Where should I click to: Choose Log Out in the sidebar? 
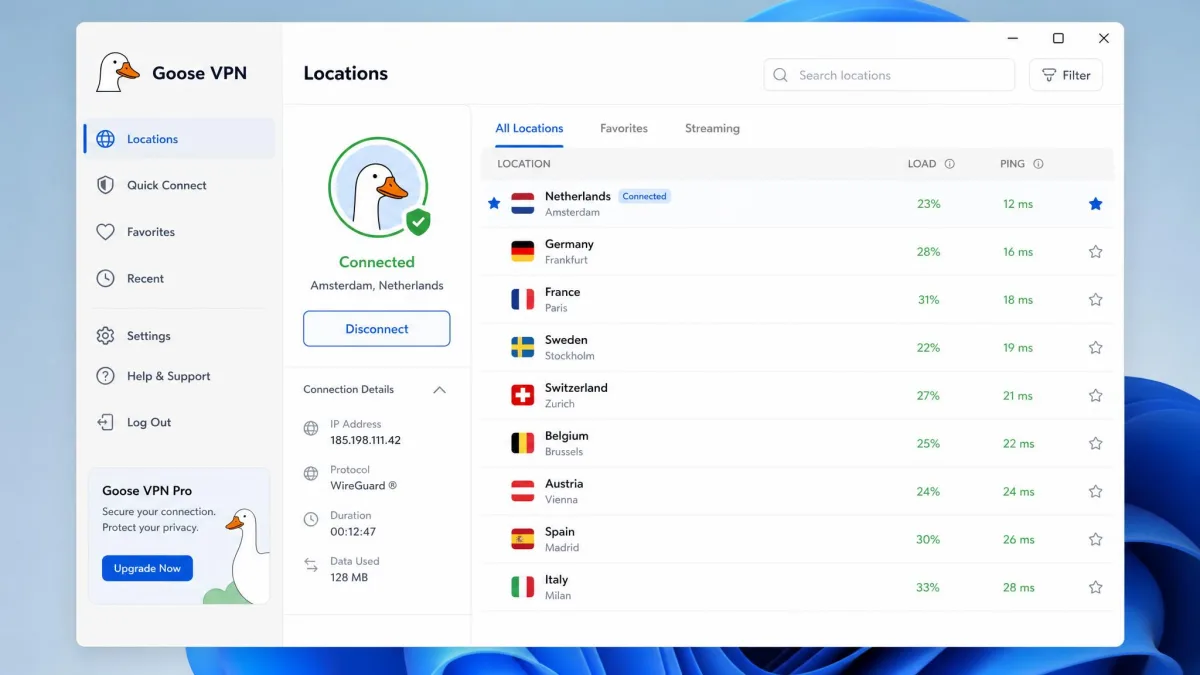[x=179, y=422]
